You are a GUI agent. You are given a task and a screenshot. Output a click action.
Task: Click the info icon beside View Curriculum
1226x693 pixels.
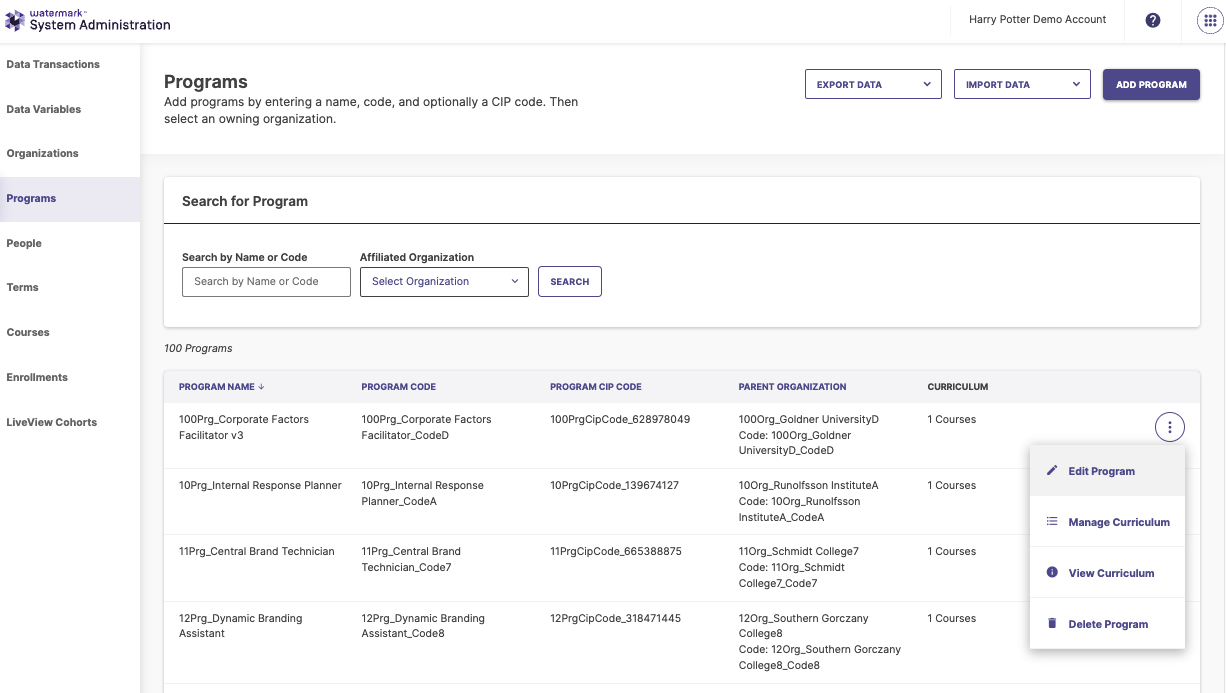[1052, 572]
